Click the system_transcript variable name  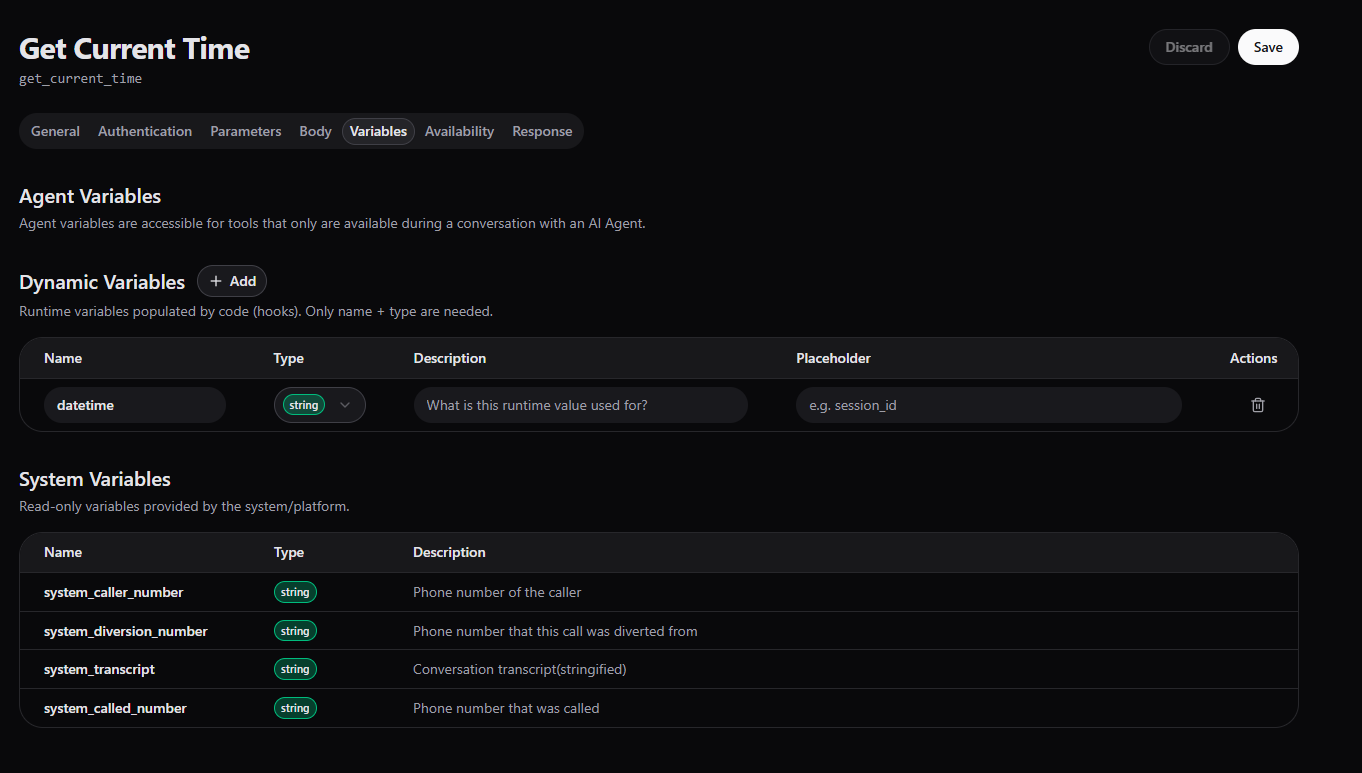[x=99, y=669]
